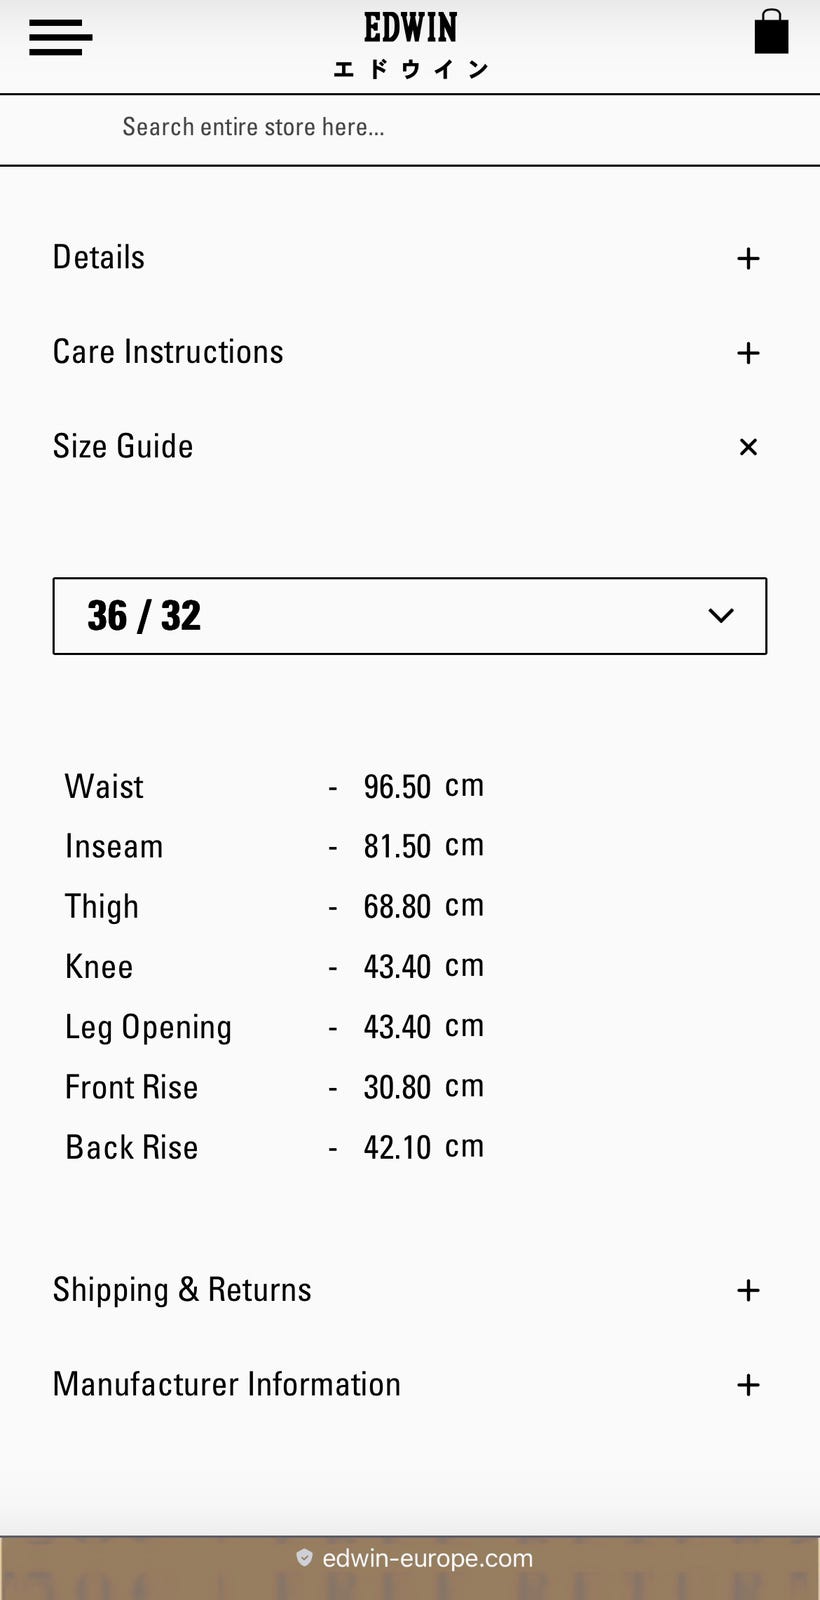Click the Size Guide heading
820x1600 pixels.
(123, 446)
